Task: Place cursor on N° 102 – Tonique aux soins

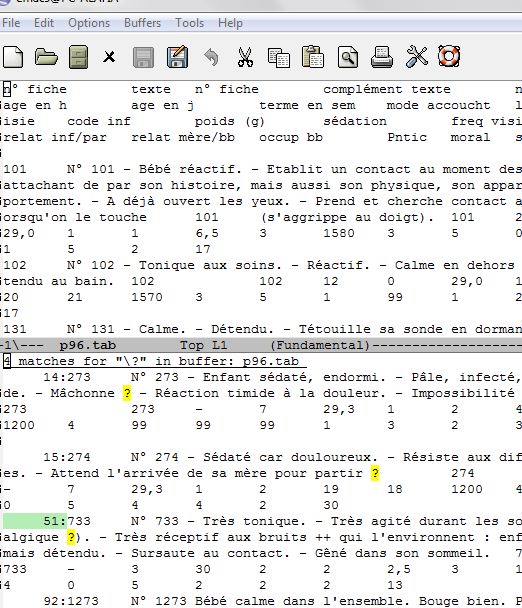Action: coord(174,265)
